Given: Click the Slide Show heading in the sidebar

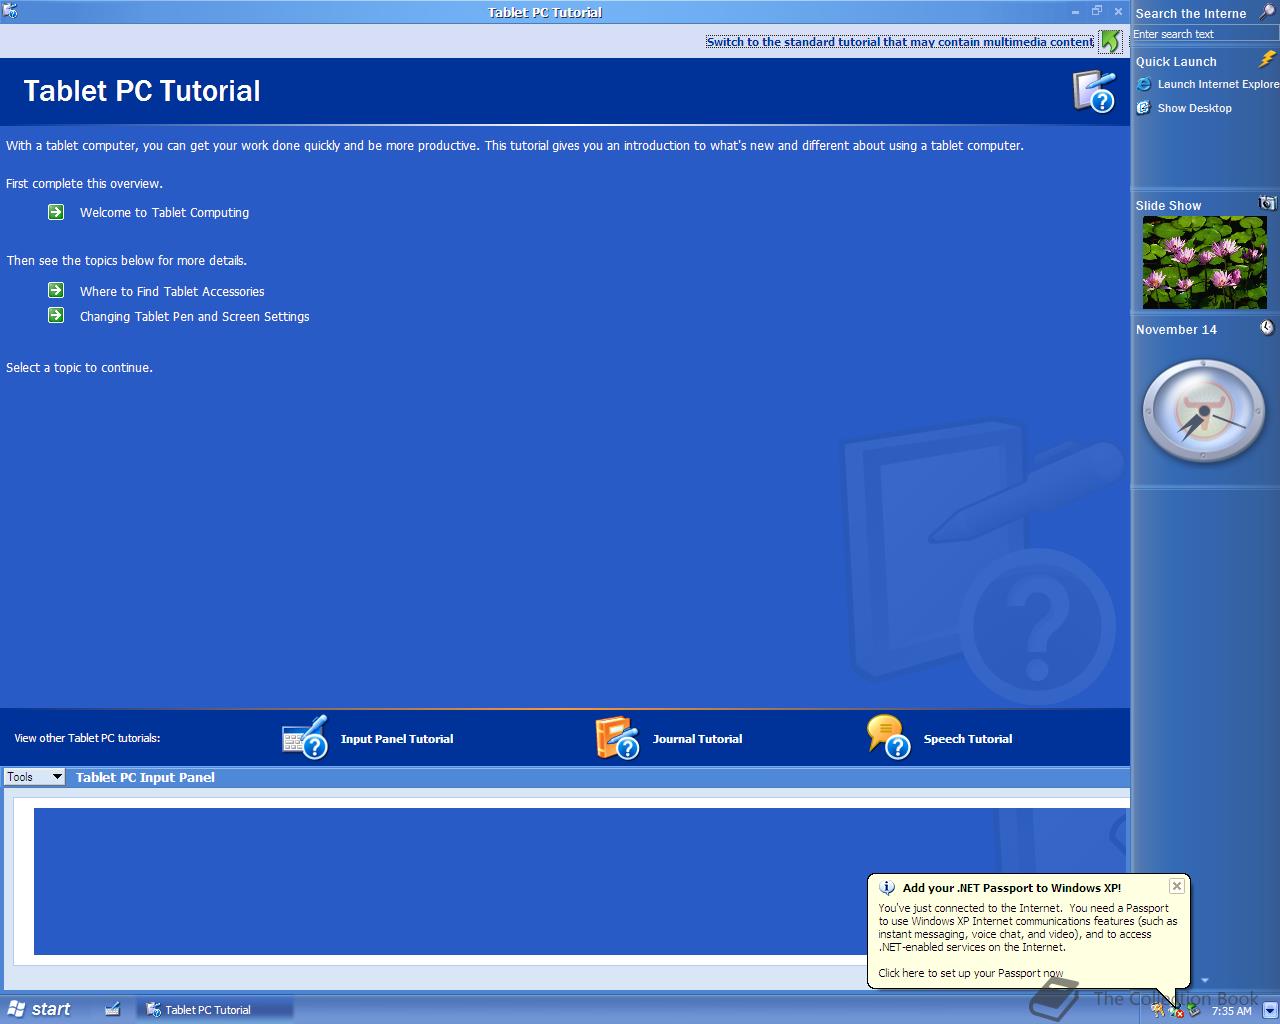Looking at the screenshot, I should pyautogui.click(x=1168, y=205).
